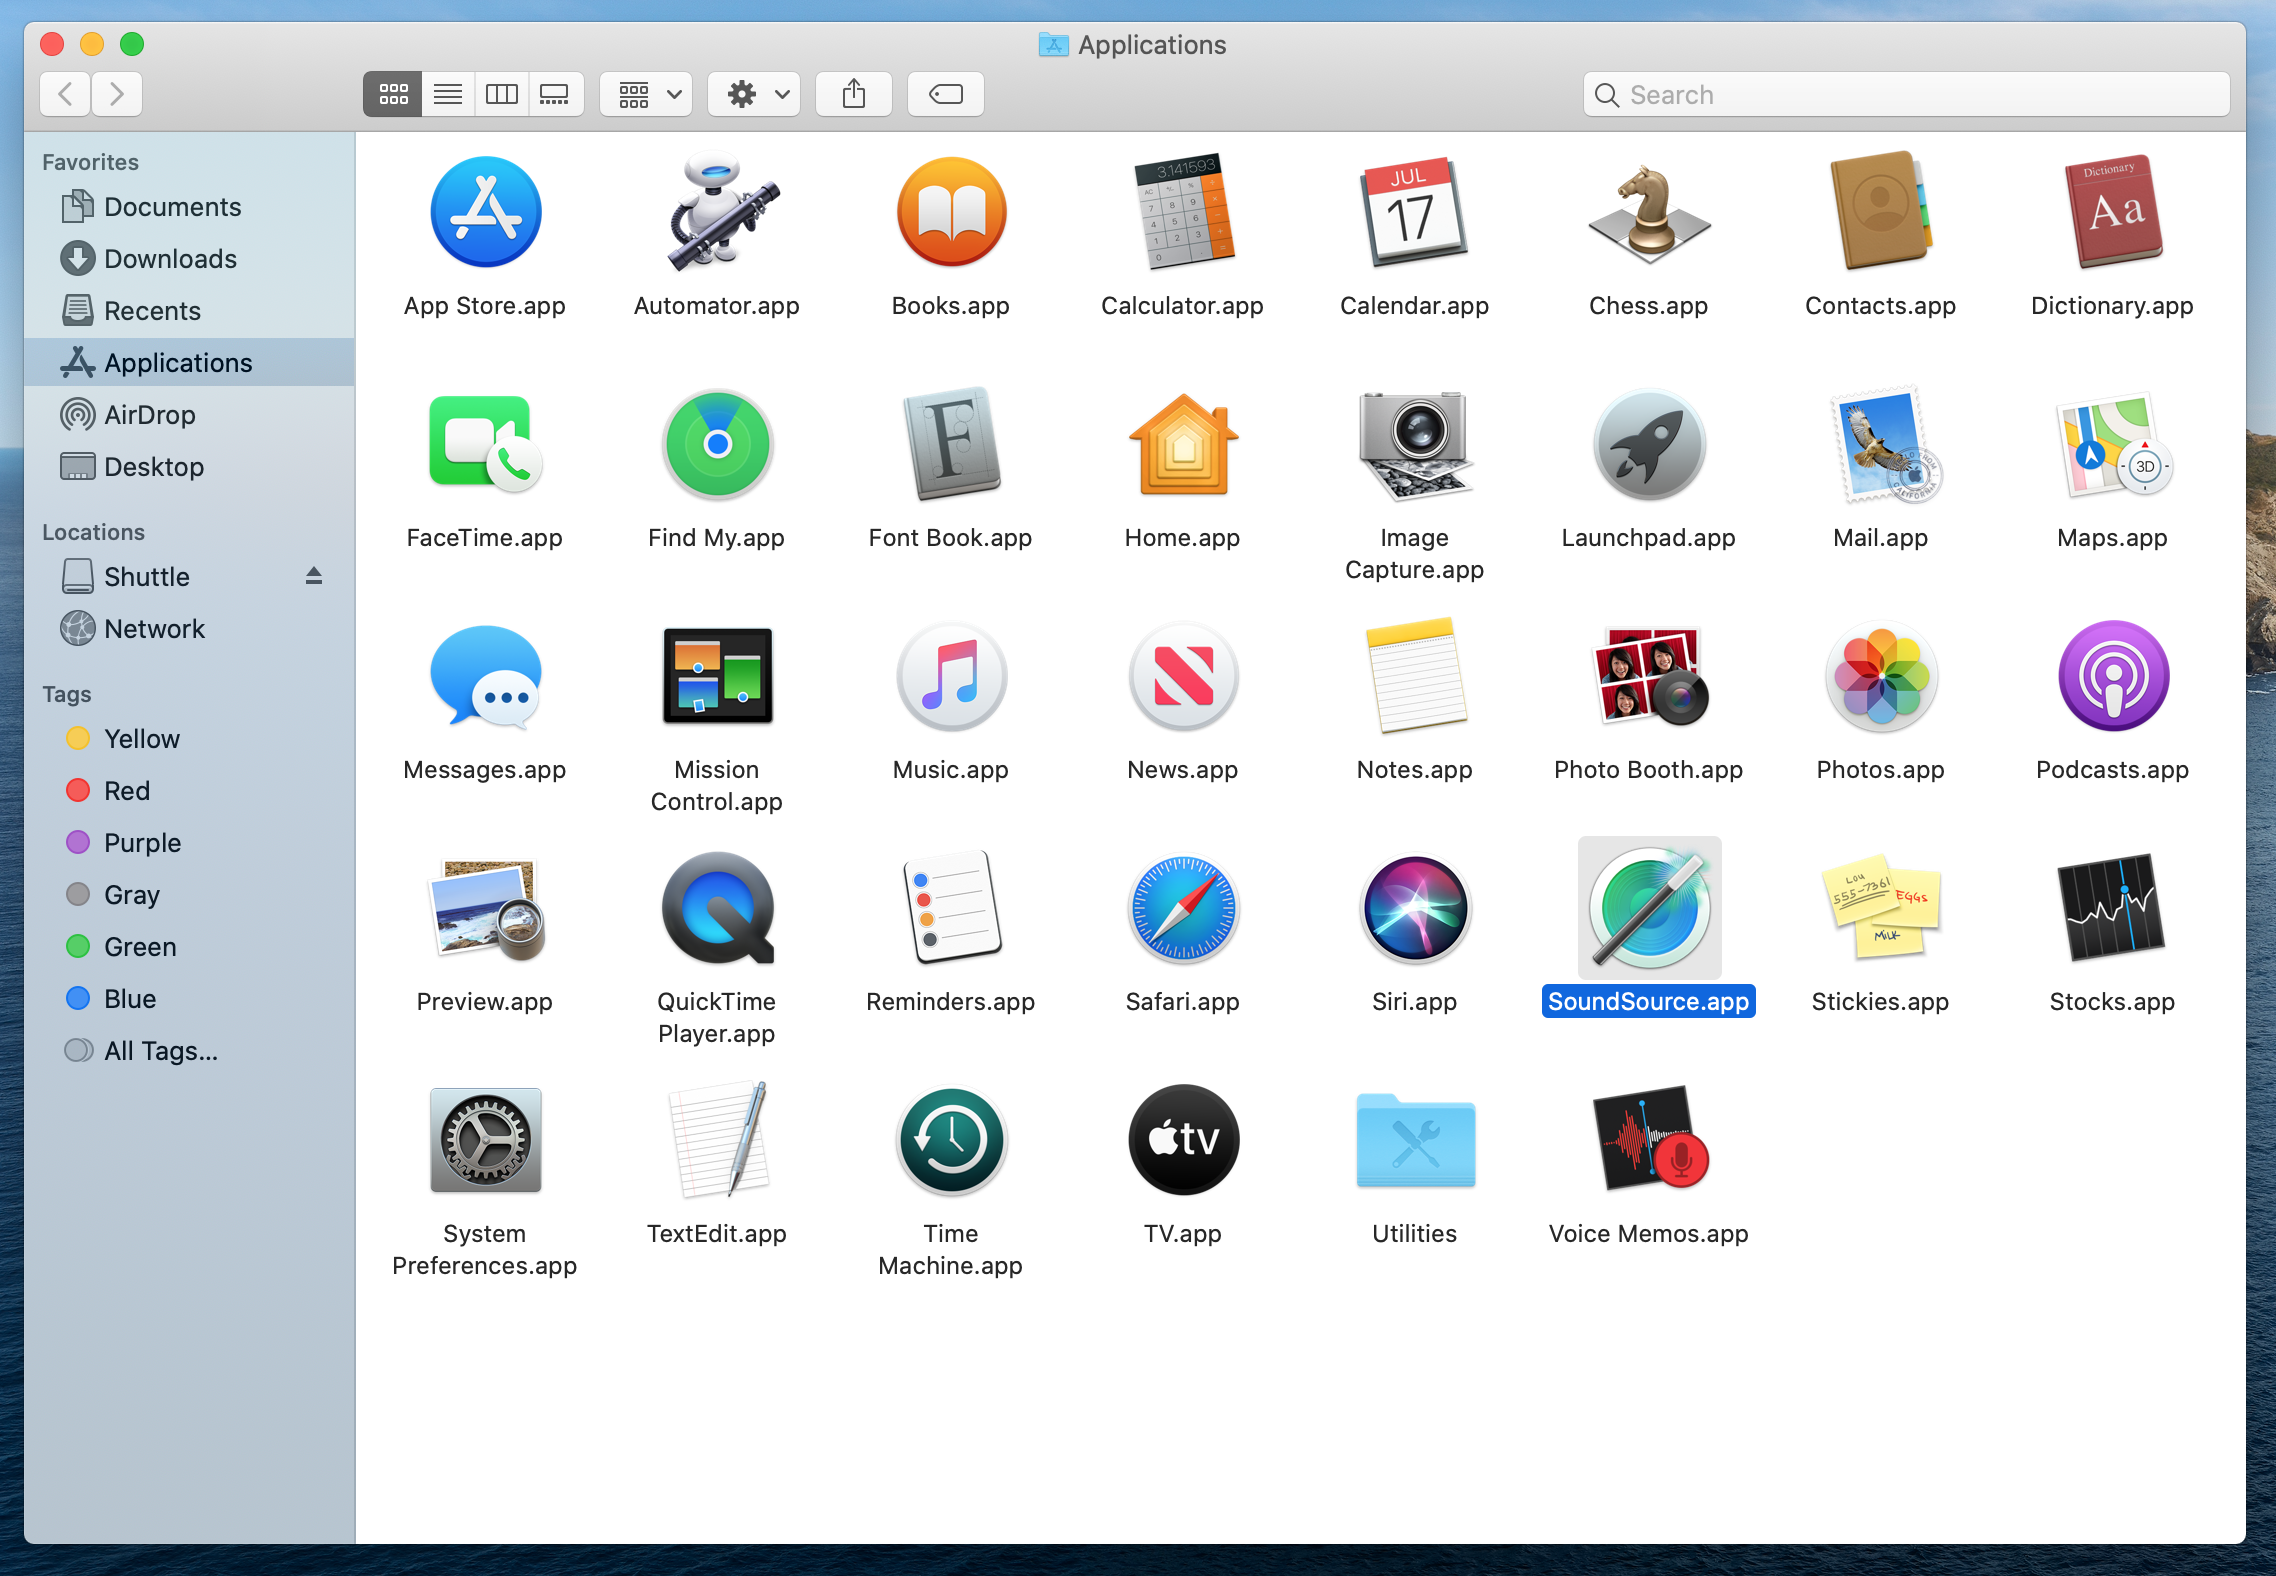Select the News app icon

point(1183,676)
